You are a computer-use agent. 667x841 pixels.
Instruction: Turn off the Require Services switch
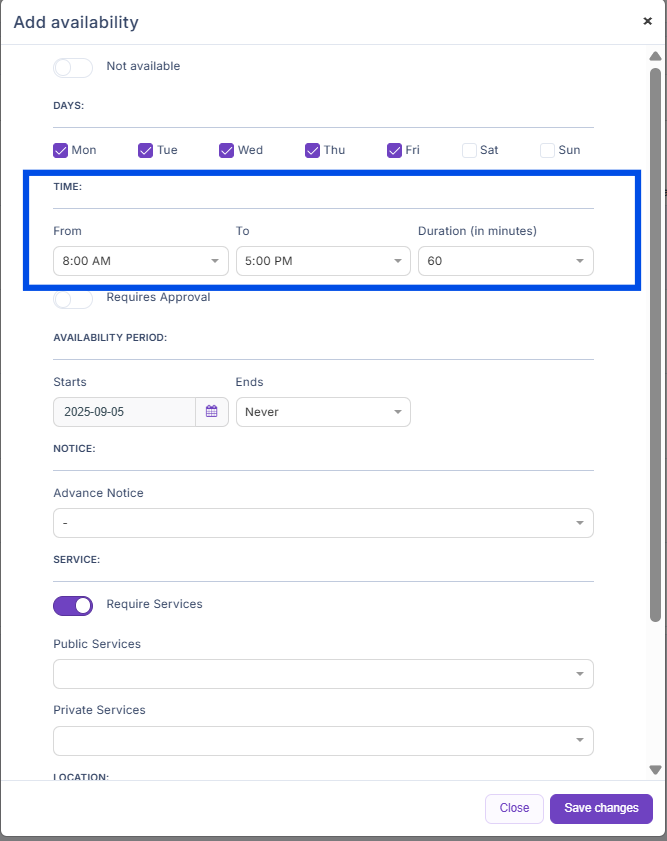pyautogui.click(x=72, y=605)
